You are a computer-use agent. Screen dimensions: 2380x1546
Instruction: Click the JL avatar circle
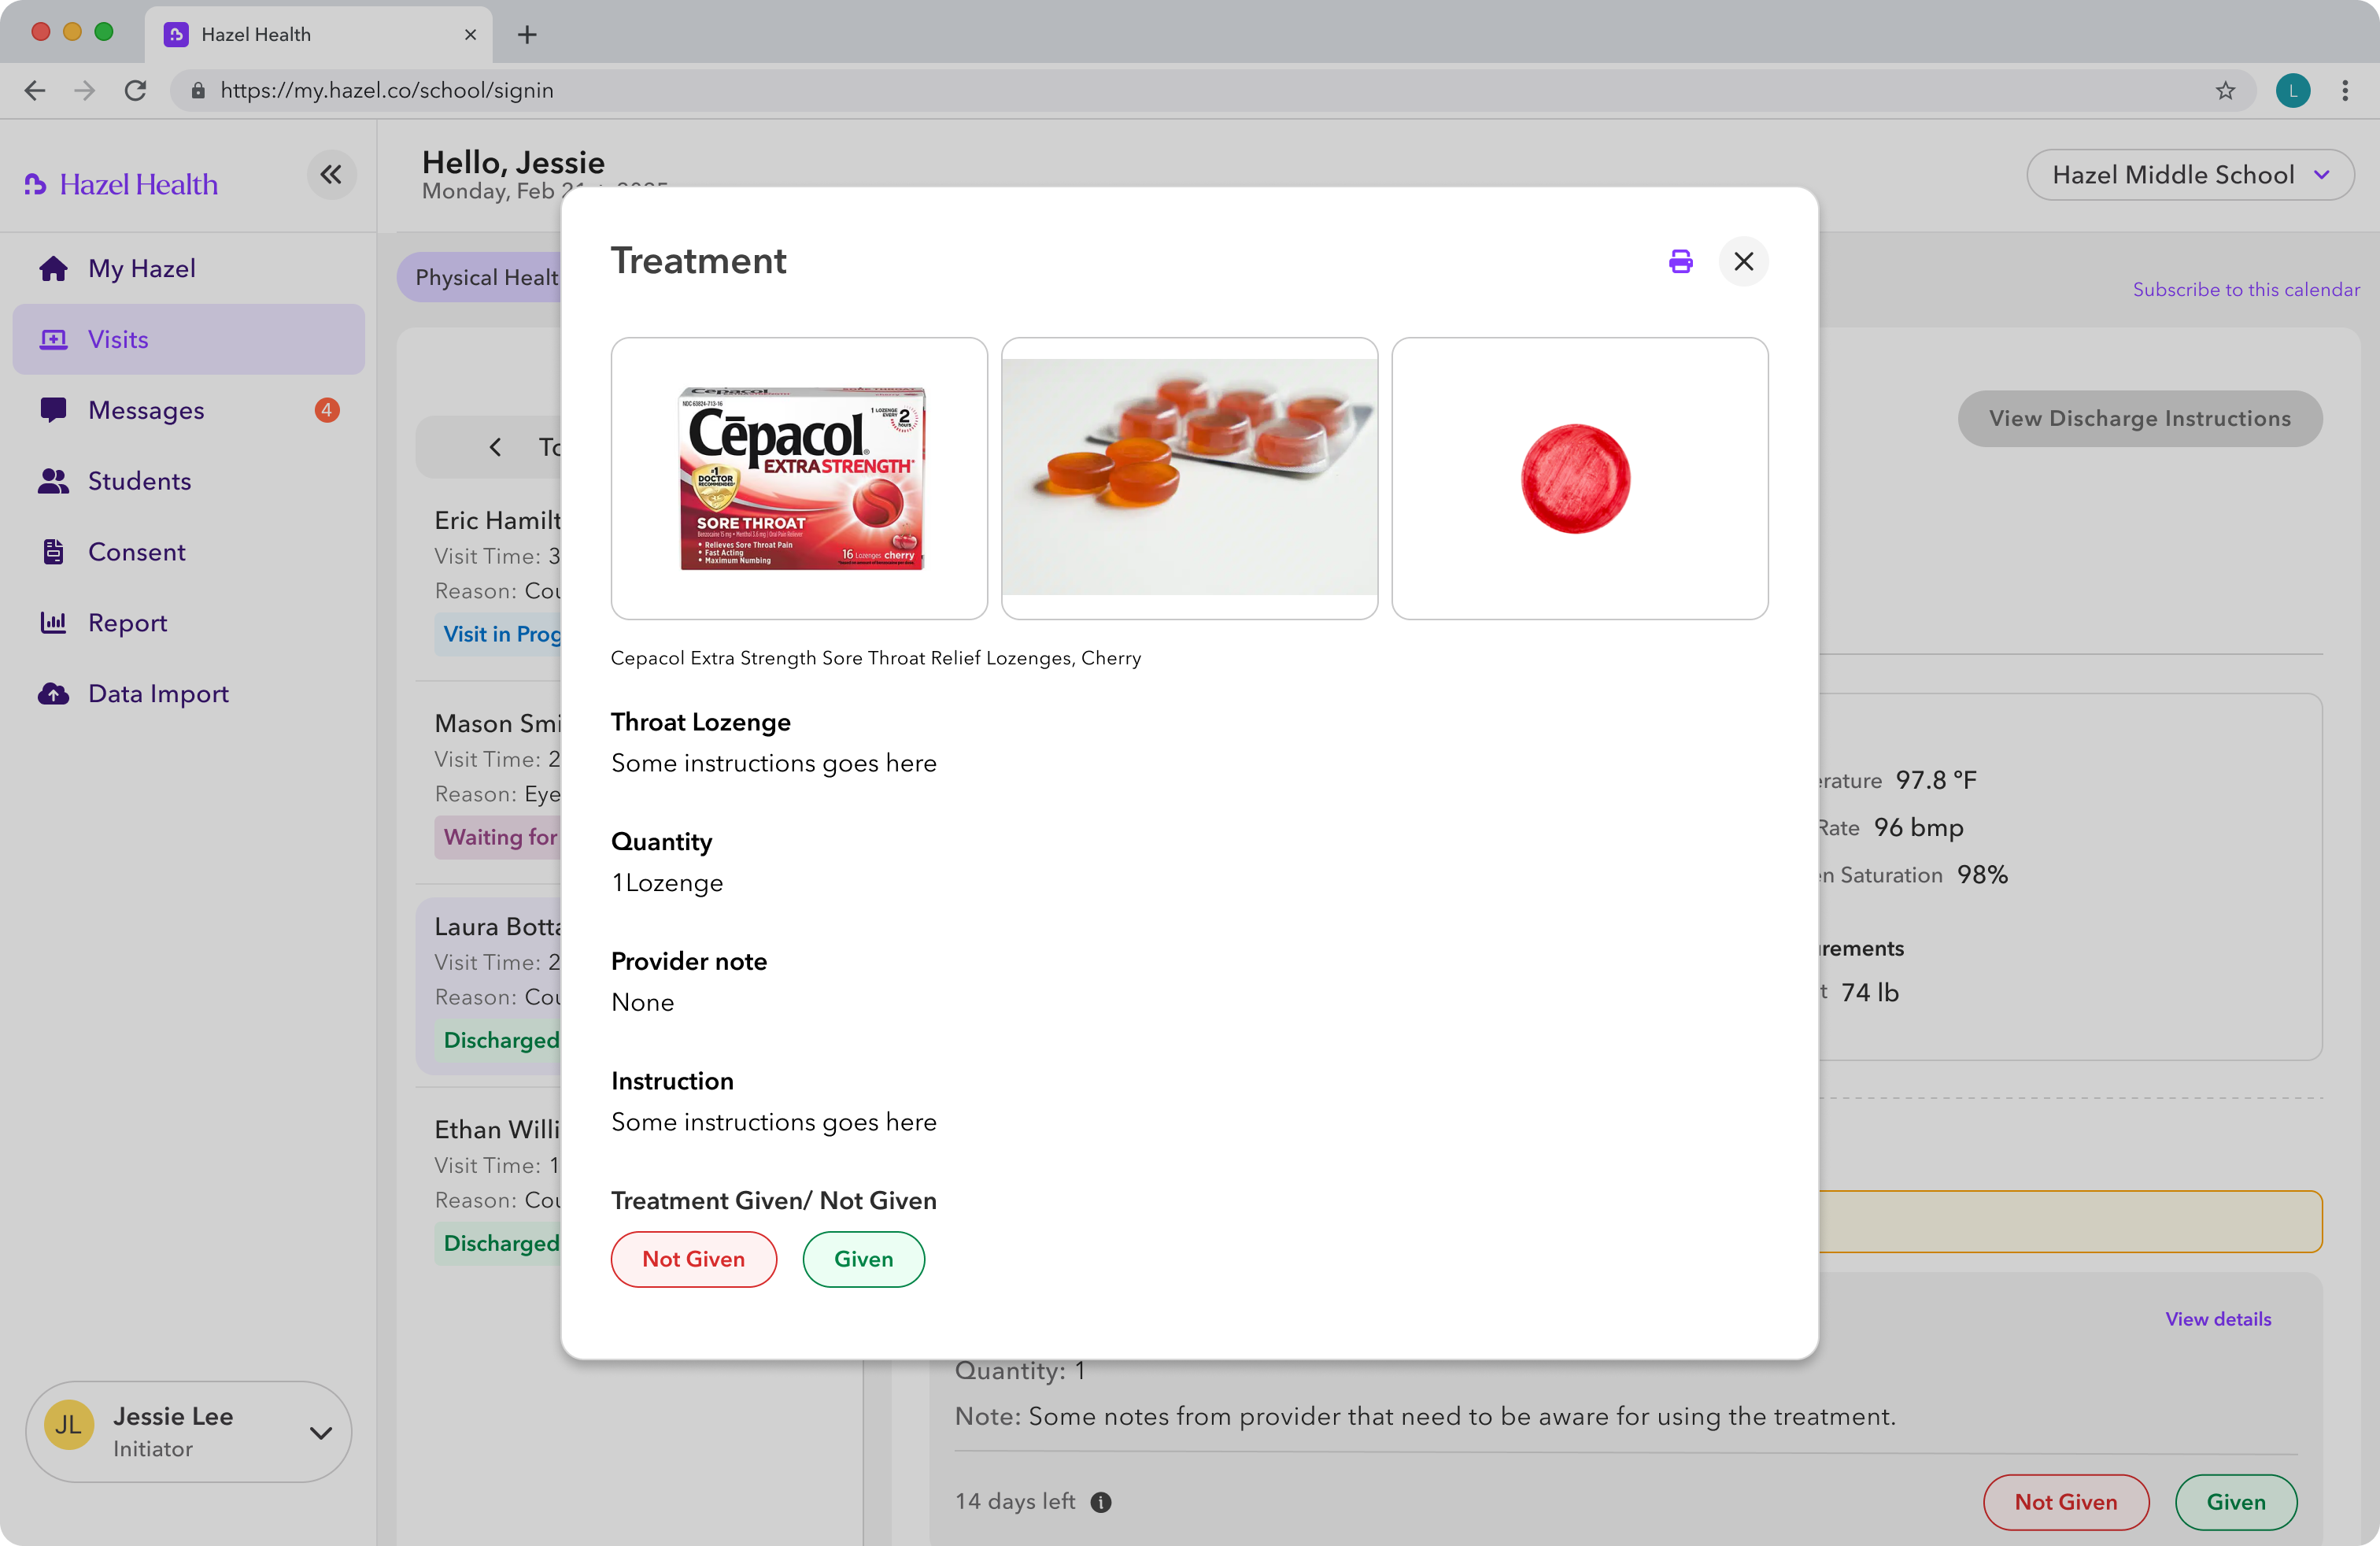69,1425
